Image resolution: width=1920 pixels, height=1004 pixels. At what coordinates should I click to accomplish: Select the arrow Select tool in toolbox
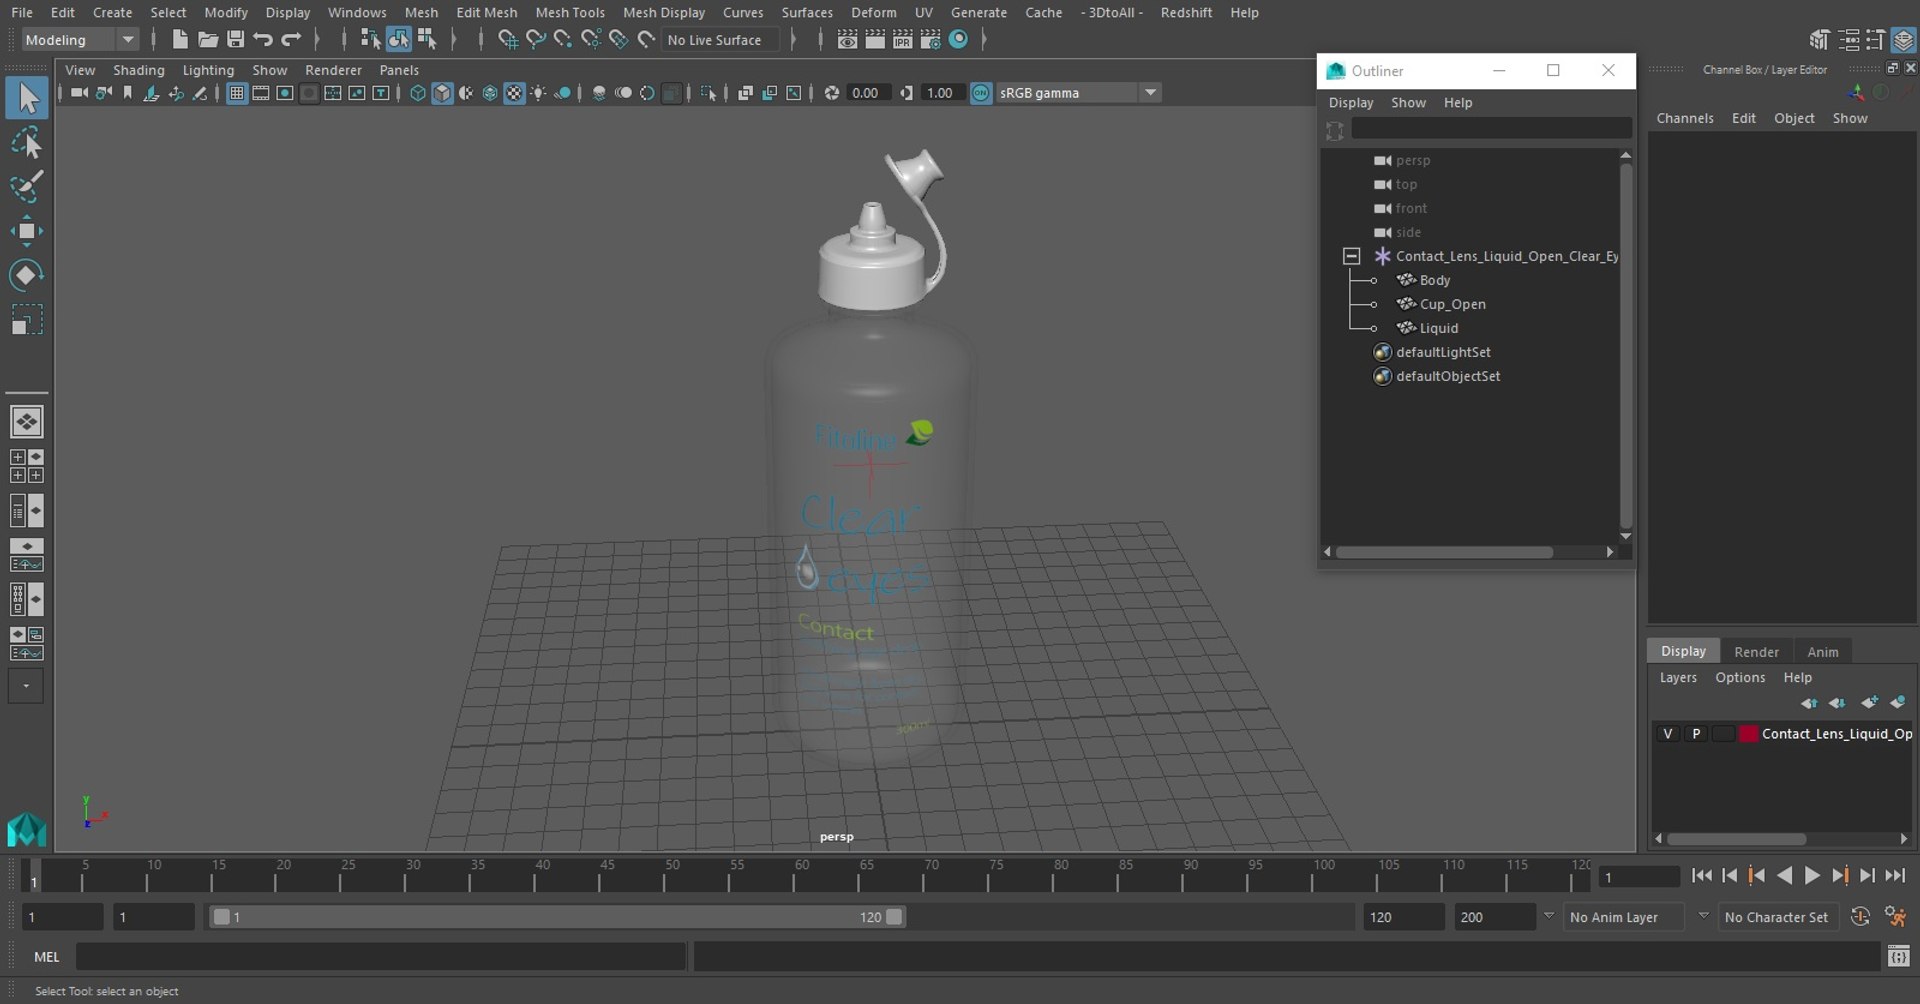click(x=27, y=98)
